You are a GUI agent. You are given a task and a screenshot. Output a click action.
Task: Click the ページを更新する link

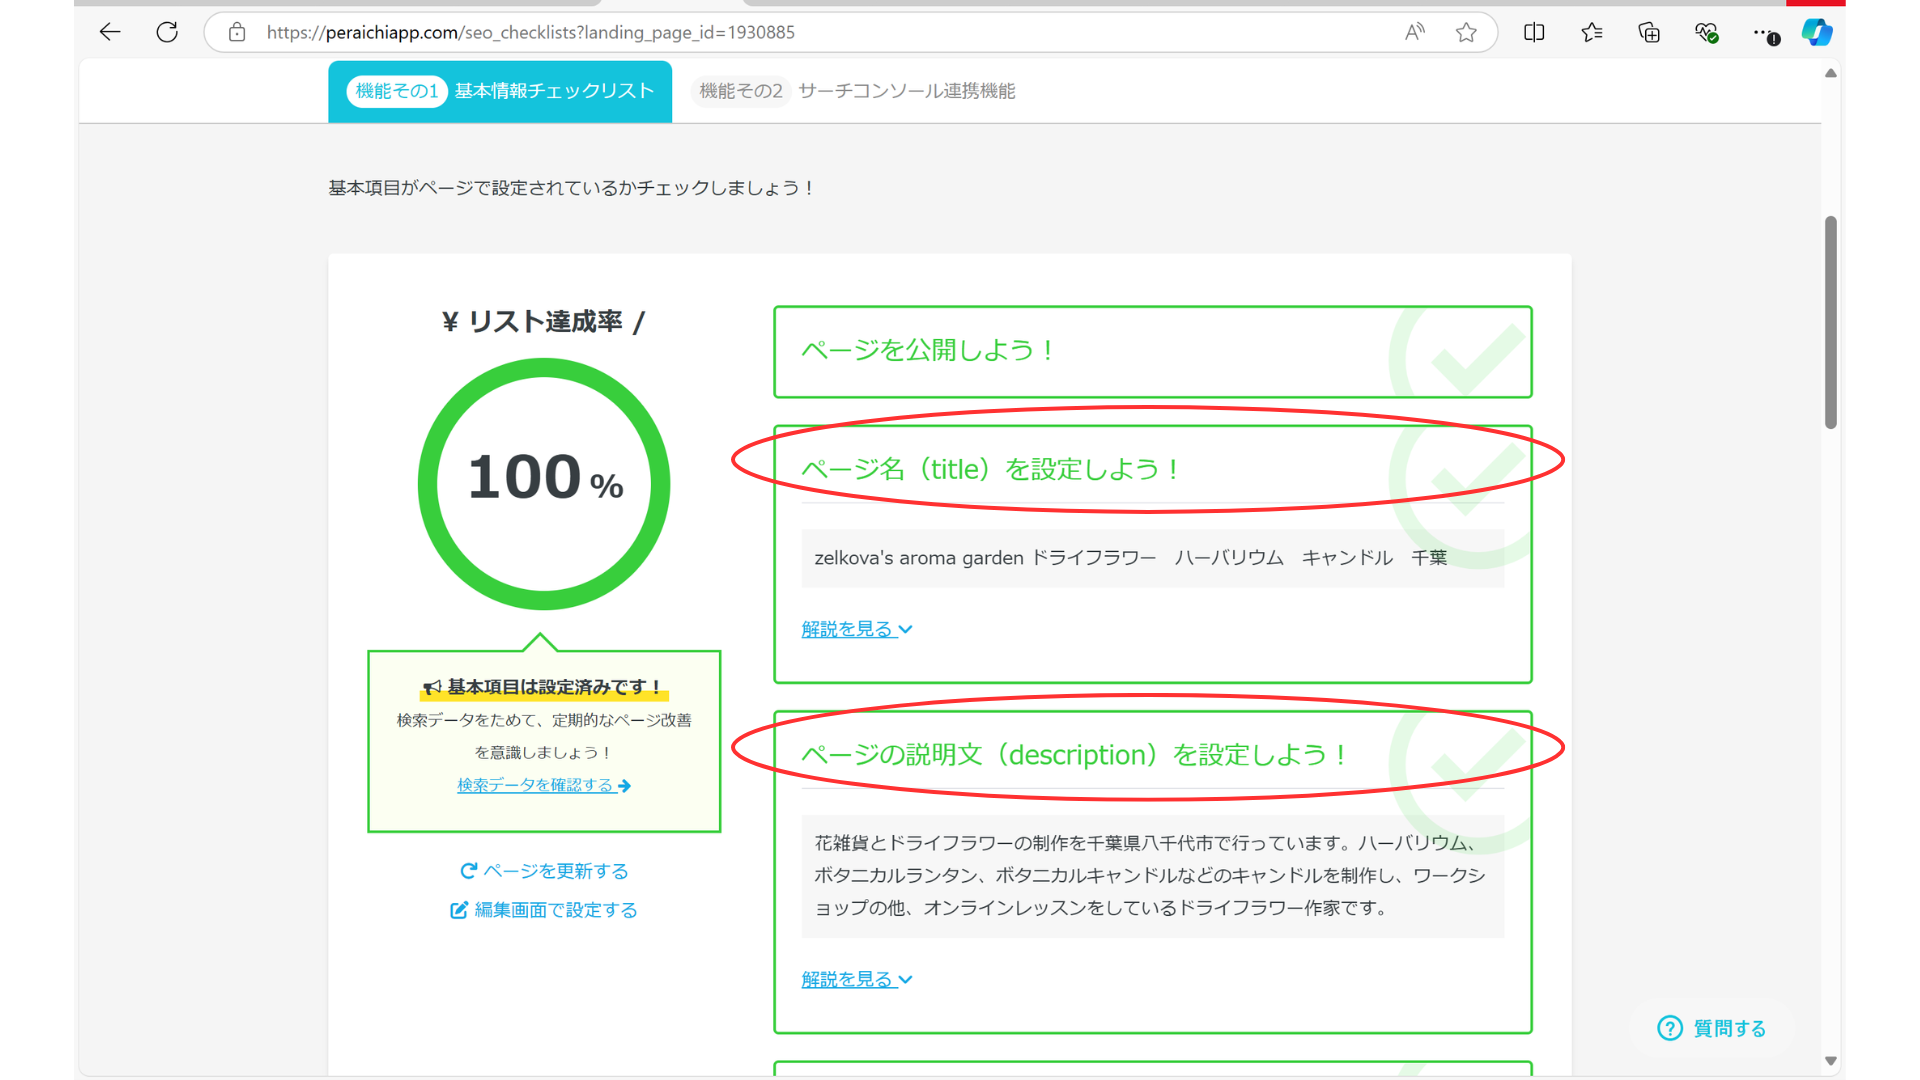point(544,871)
